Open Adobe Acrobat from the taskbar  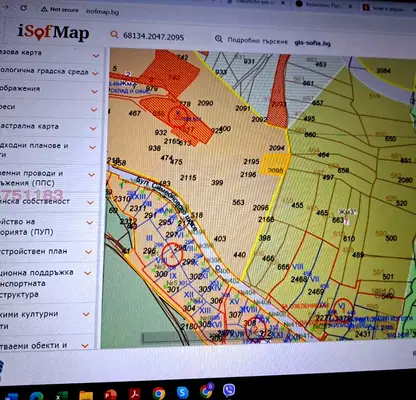tap(135, 394)
